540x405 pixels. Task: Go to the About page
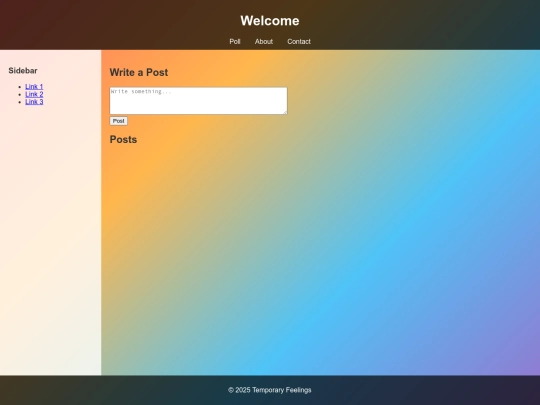264,41
